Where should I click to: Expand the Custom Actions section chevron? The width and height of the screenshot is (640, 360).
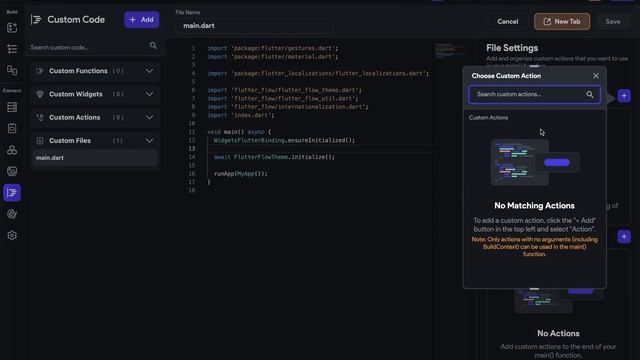pos(149,118)
